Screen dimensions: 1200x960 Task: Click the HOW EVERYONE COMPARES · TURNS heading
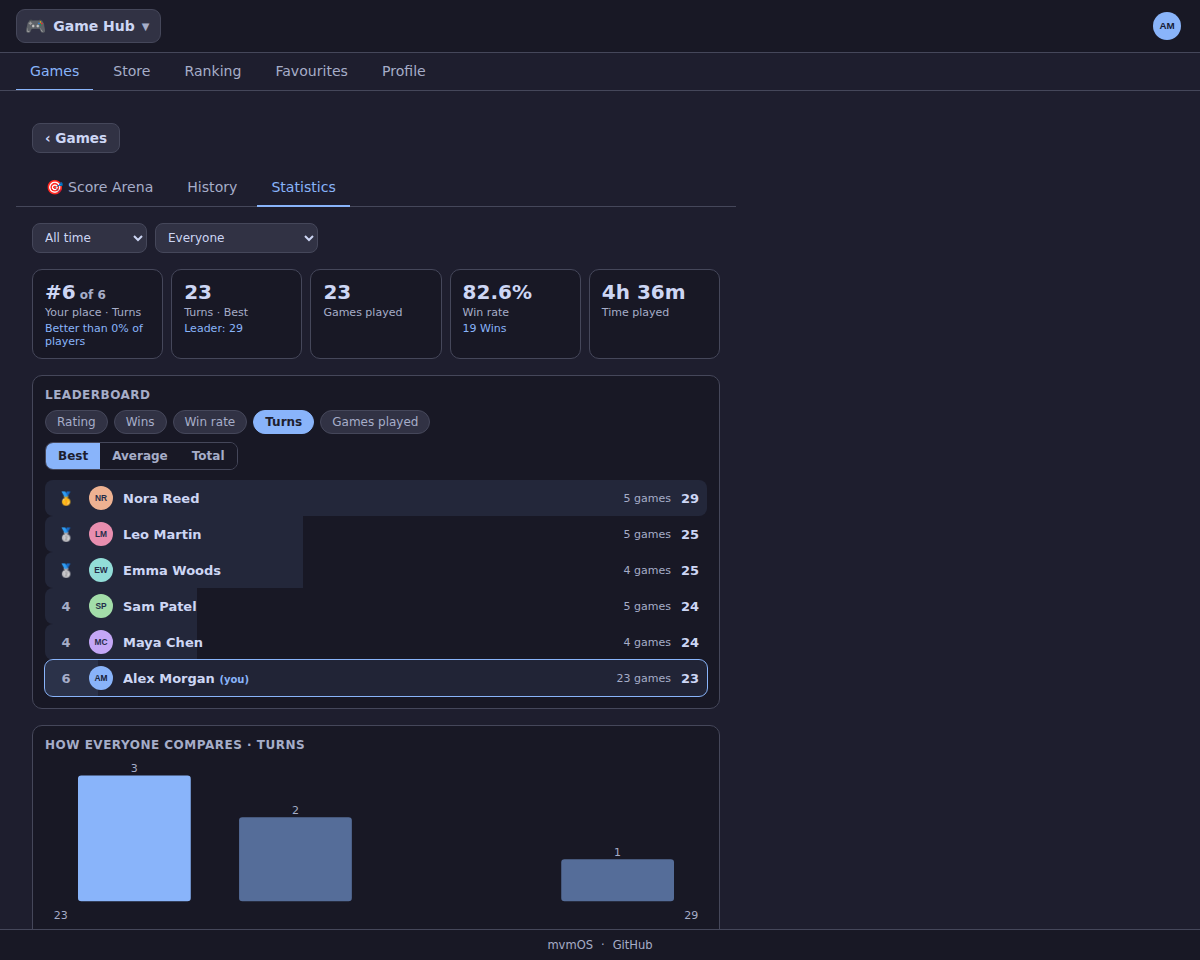175,745
